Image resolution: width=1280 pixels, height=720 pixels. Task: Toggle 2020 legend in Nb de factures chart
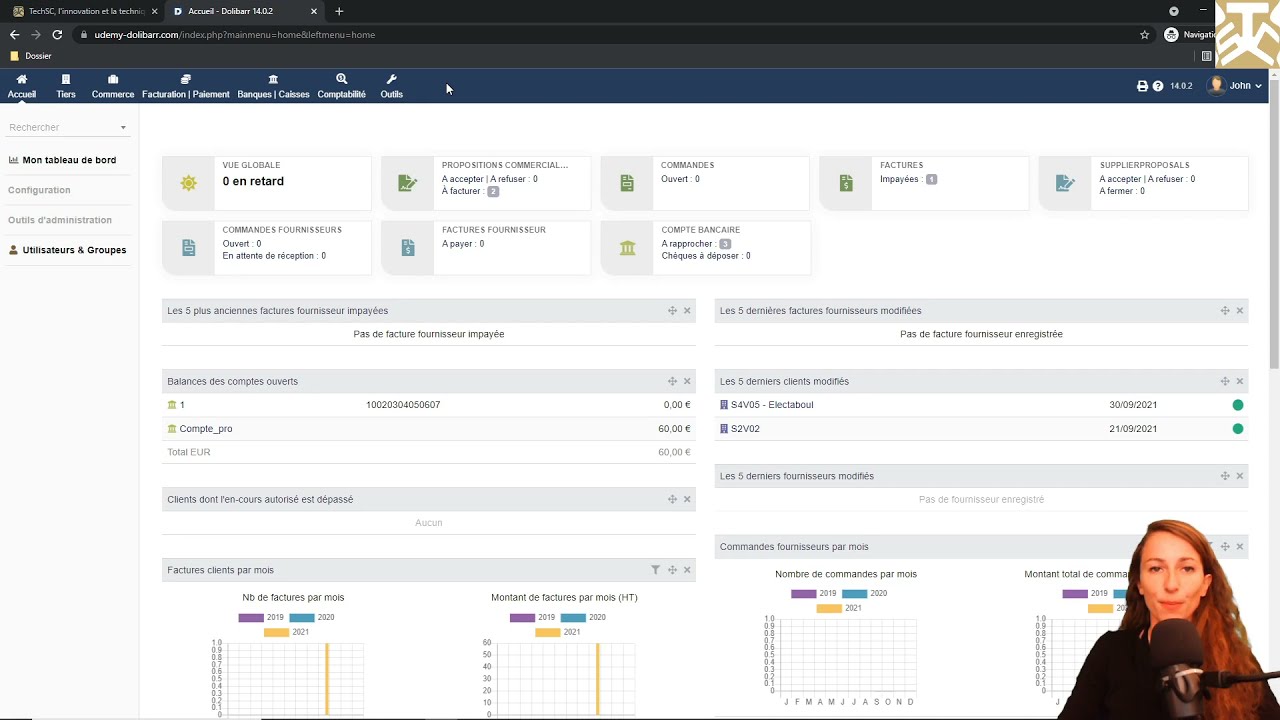312,617
